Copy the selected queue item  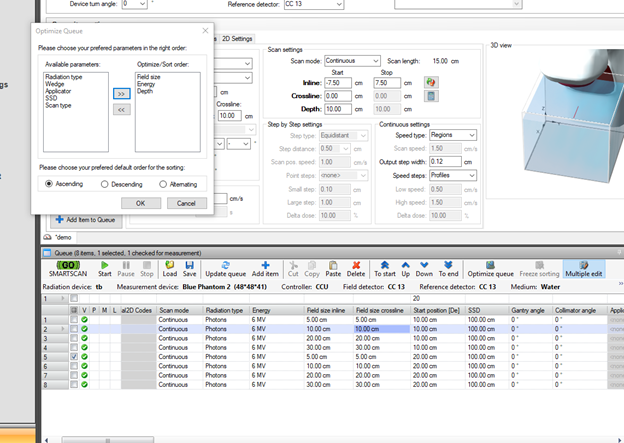tap(312, 269)
